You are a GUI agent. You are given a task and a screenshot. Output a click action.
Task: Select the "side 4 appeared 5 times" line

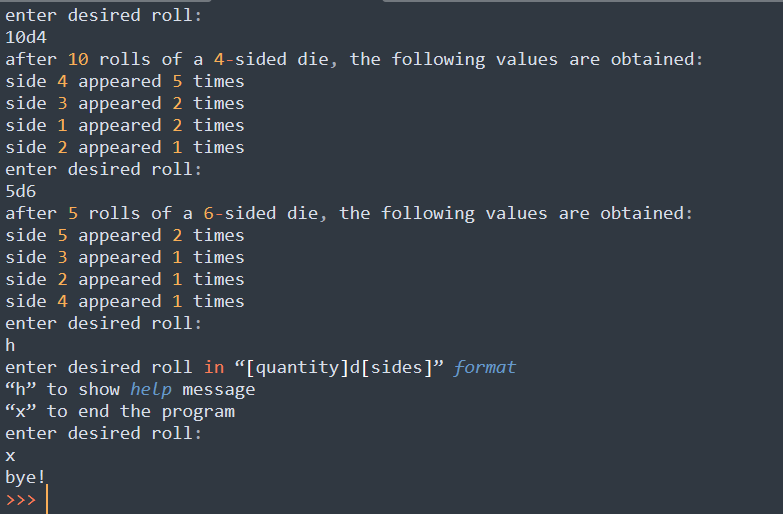click(124, 81)
